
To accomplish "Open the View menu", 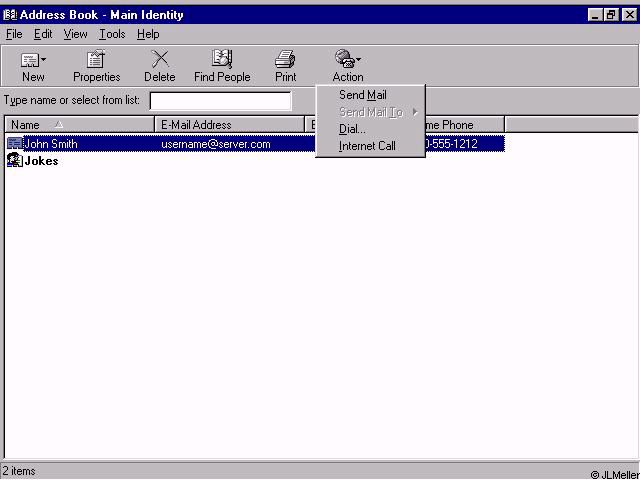I will 76,34.
